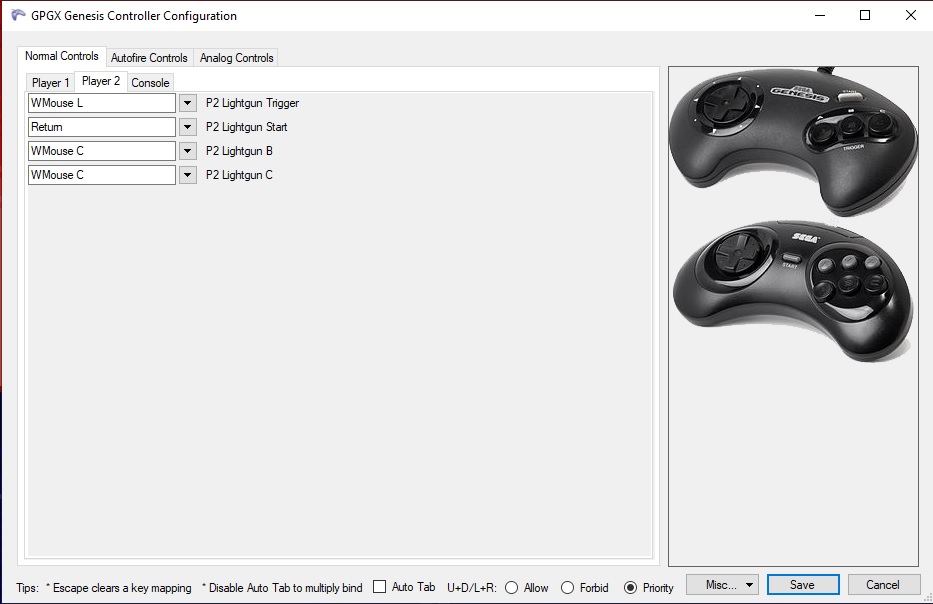The height and width of the screenshot is (604, 933).
Task: Click the P2 Lightgun B input field
Action: pyautogui.click(x=102, y=151)
